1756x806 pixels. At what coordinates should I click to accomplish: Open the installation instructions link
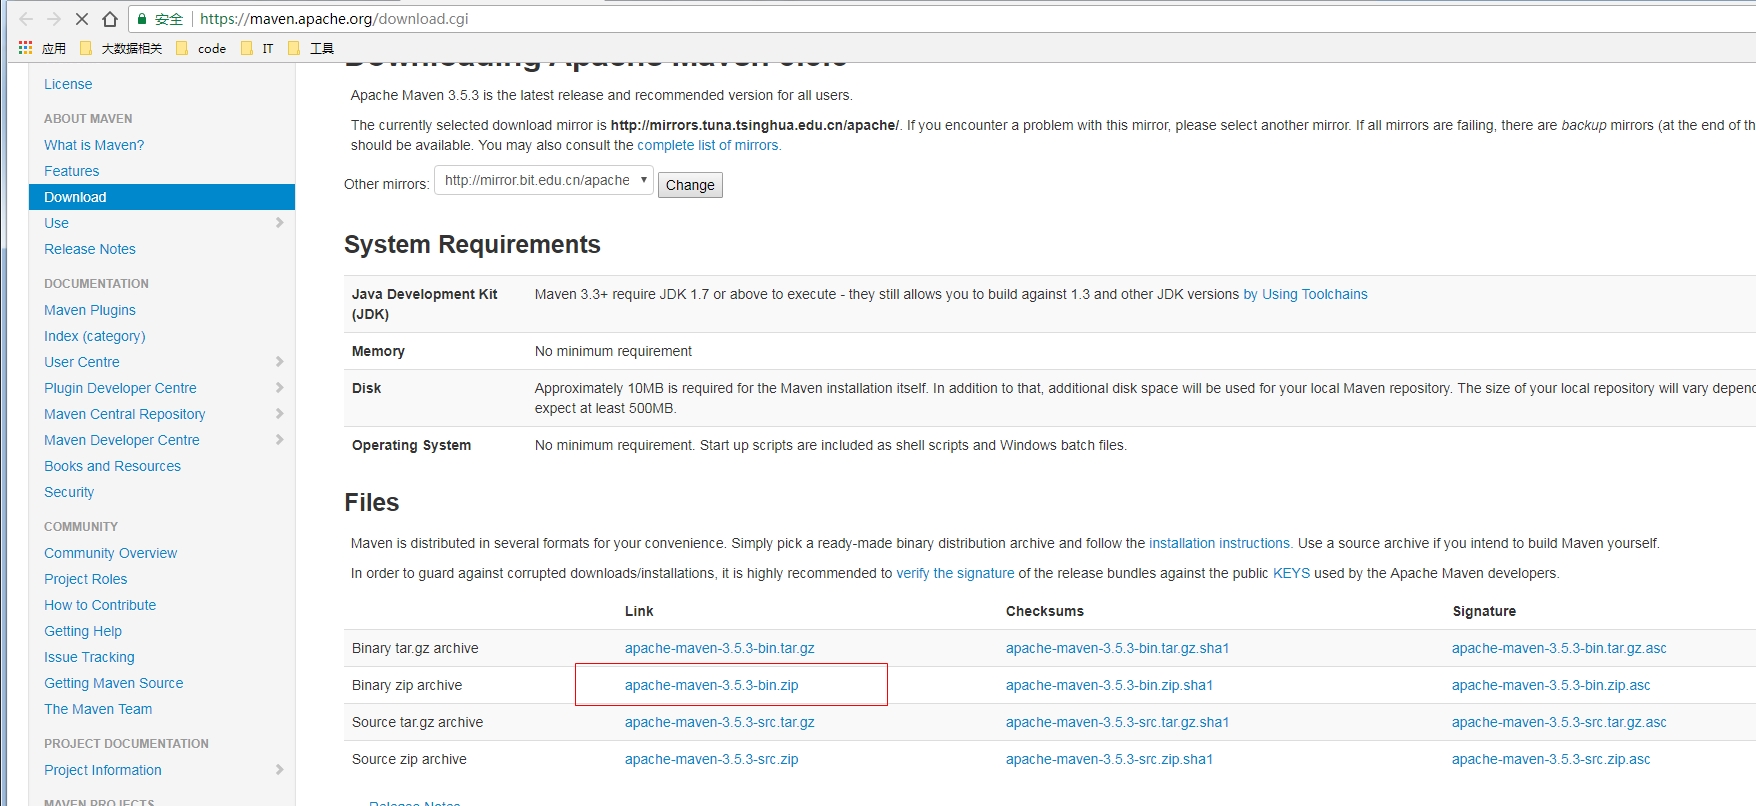tap(1221, 543)
